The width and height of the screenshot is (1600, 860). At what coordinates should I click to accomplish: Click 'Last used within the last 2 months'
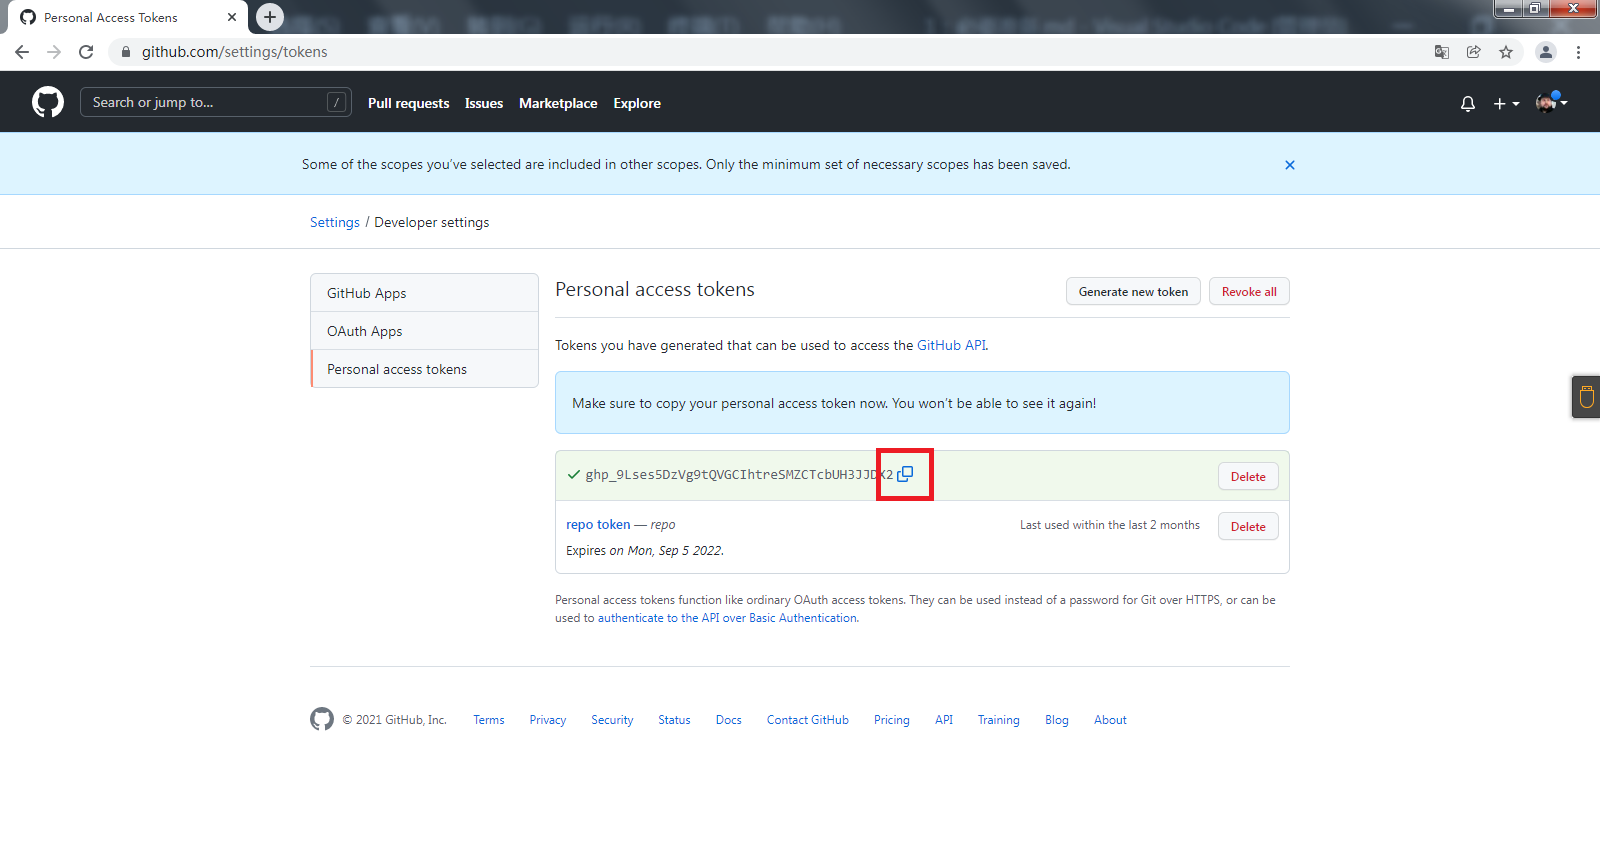pos(1110,525)
